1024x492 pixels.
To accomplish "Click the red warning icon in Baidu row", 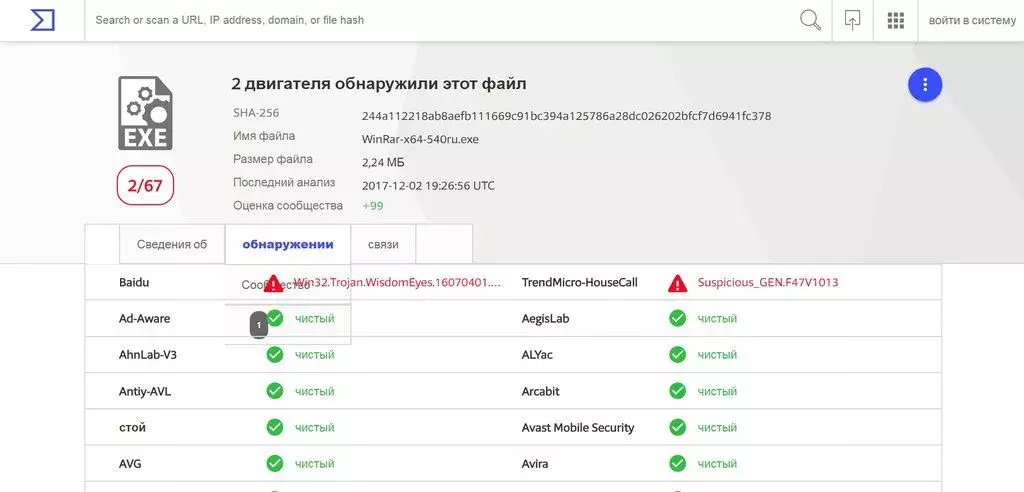I will pos(273,283).
